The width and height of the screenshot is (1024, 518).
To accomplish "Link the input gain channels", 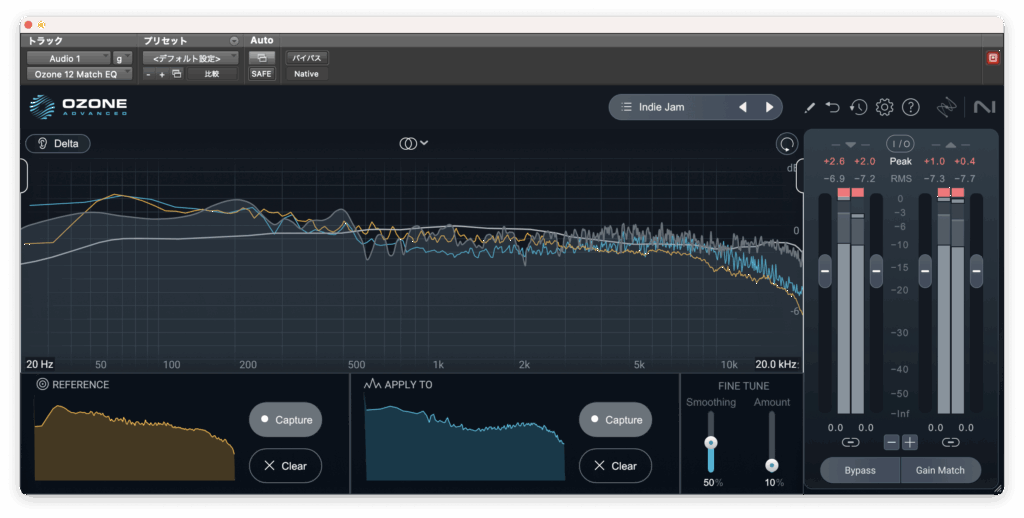I will click(850, 442).
